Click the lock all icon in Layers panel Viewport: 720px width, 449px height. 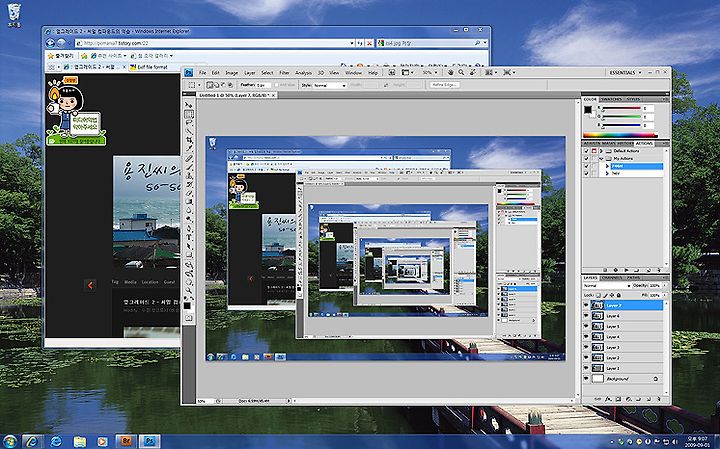point(619,295)
